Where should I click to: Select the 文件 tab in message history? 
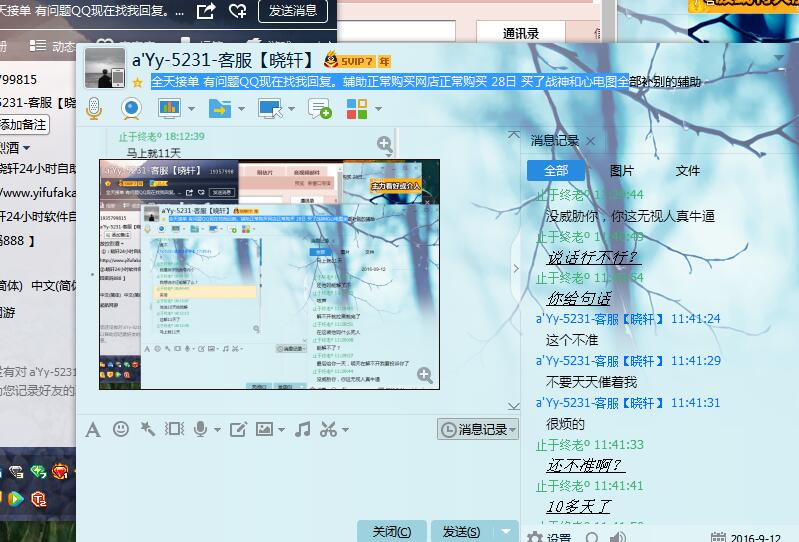(688, 171)
